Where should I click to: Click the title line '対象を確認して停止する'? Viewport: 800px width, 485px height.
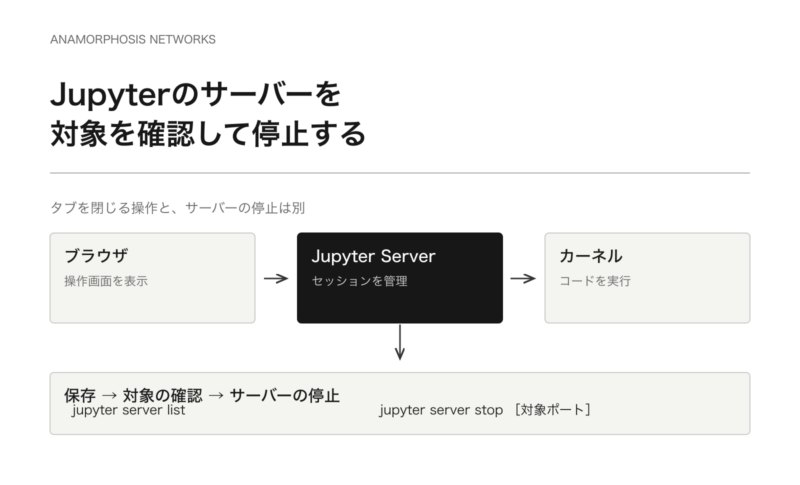(x=208, y=134)
